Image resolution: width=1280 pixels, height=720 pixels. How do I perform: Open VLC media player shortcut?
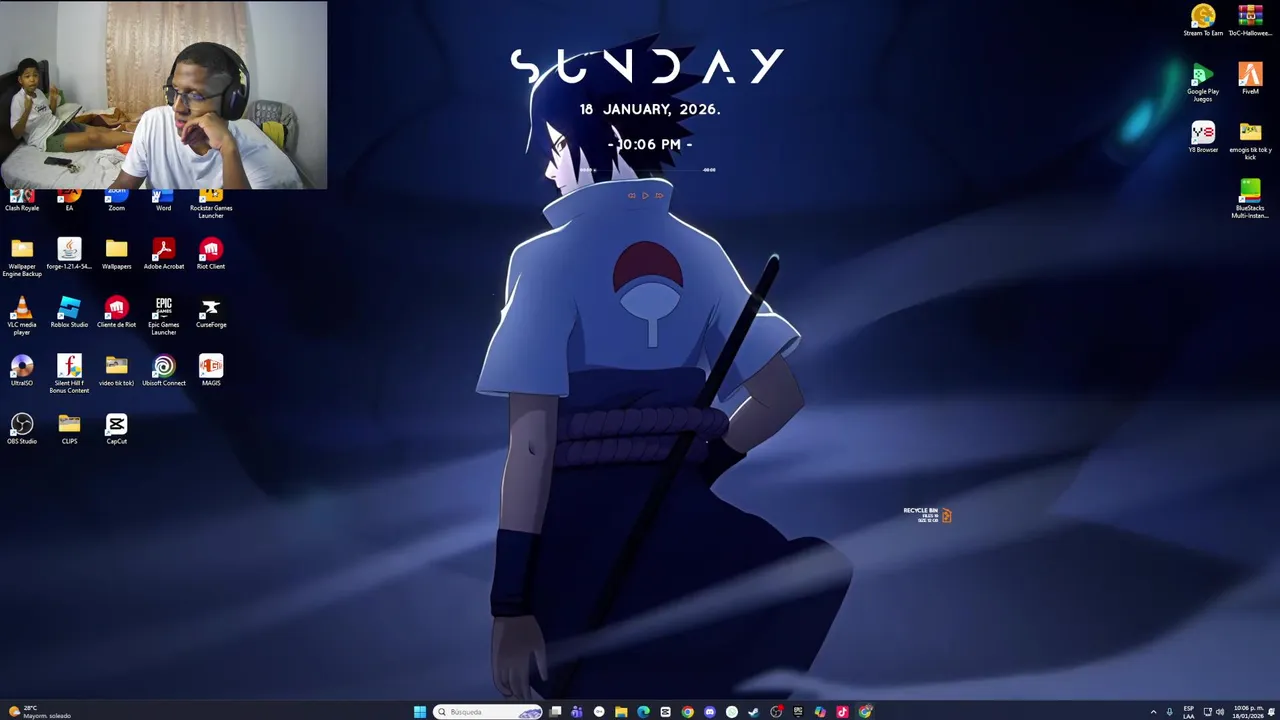pyautogui.click(x=22, y=315)
